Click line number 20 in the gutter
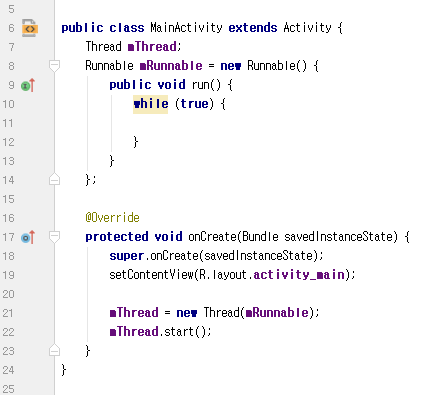This screenshot has width=422, height=395. pyautogui.click(x=8, y=294)
